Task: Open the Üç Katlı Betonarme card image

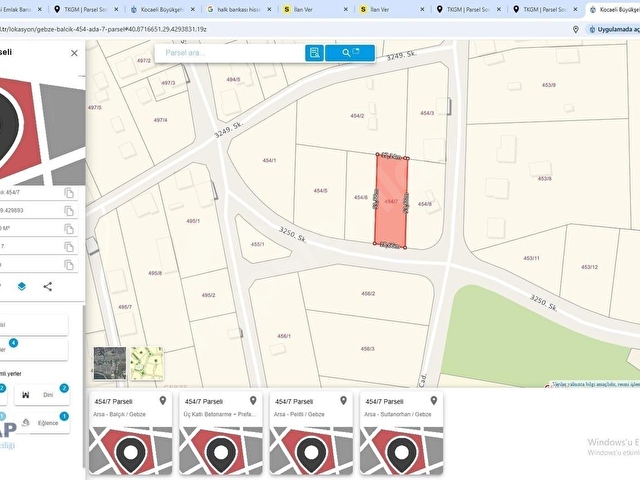Action: click(x=221, y=451)
